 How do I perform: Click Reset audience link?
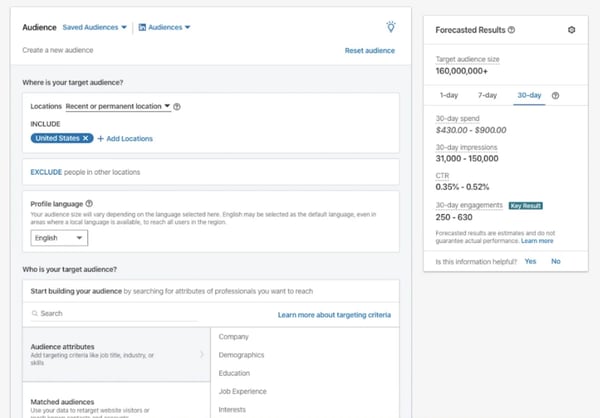[x=370, y=51]
